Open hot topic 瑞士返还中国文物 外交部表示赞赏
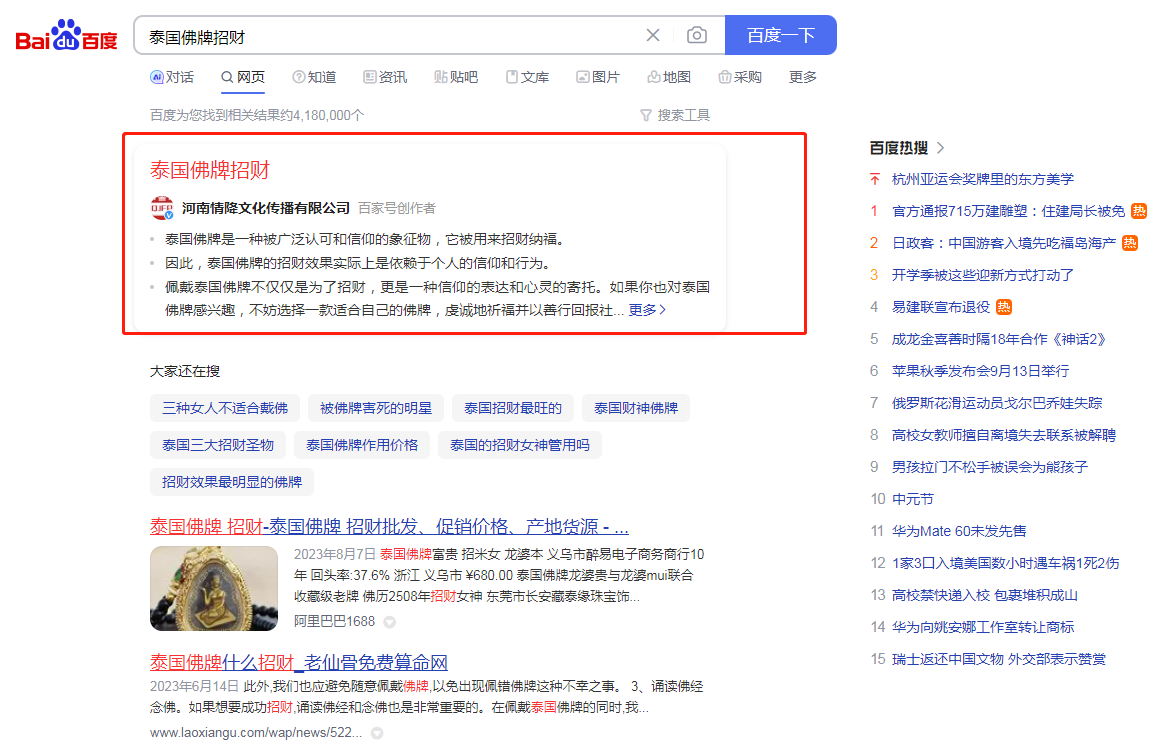 (x=998, y=659)
